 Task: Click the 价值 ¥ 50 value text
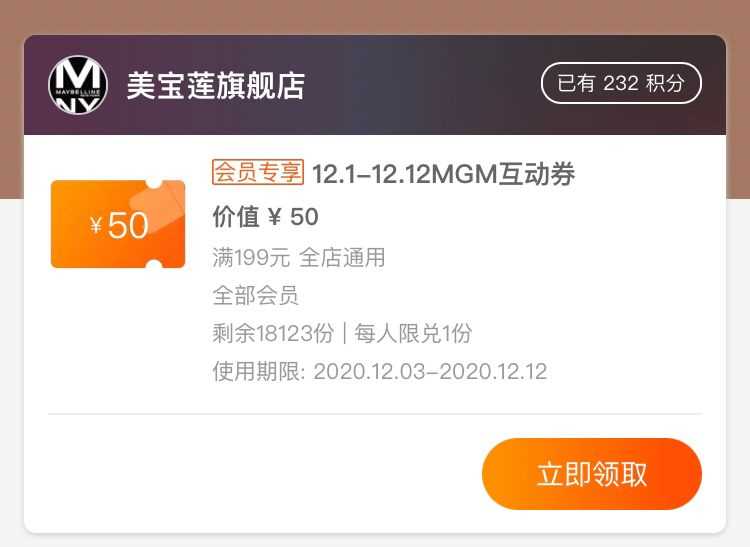[265, 217]
